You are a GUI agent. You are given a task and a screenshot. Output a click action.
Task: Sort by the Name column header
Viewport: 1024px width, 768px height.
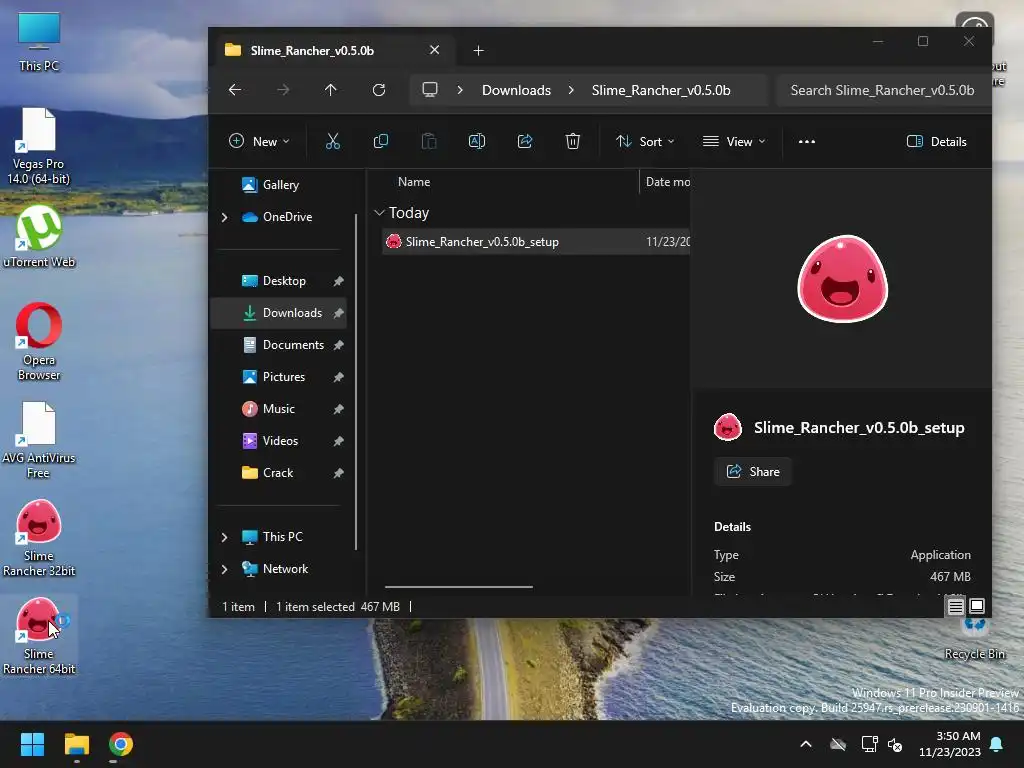(x=414, y=182)
